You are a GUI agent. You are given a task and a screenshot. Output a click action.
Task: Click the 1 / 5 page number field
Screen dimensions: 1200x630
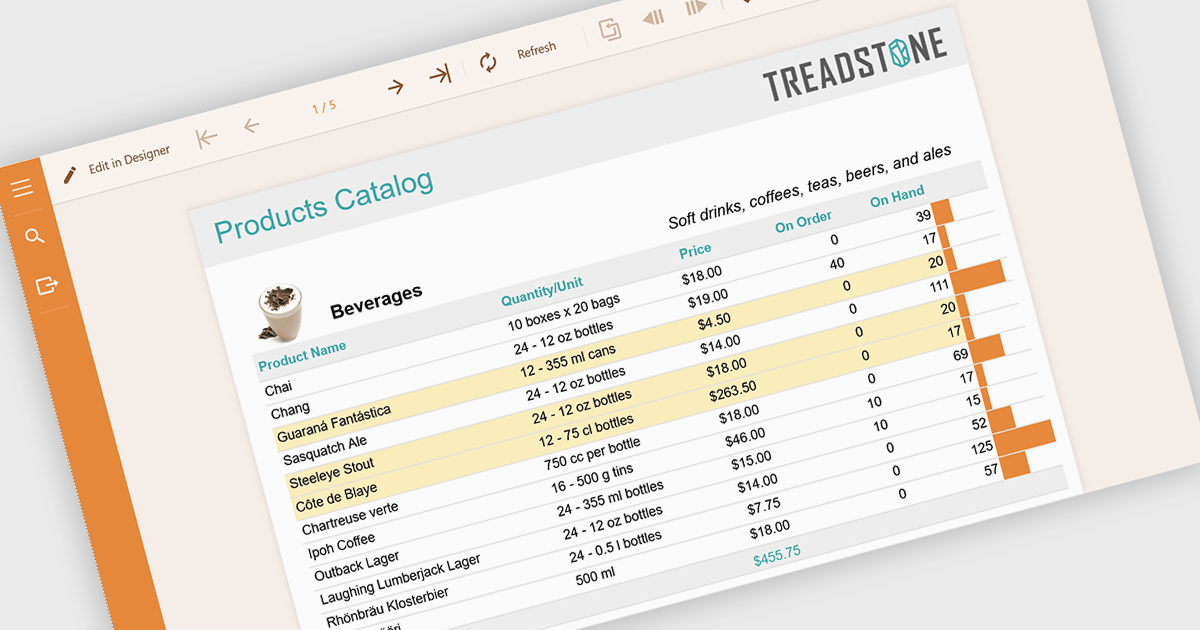click(324, 106)
